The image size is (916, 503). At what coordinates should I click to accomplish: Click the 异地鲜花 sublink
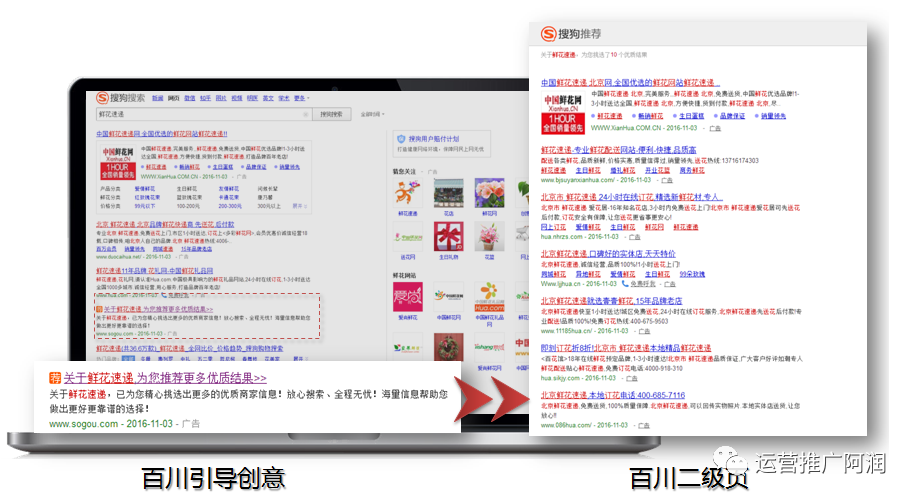tap(588, 274)
